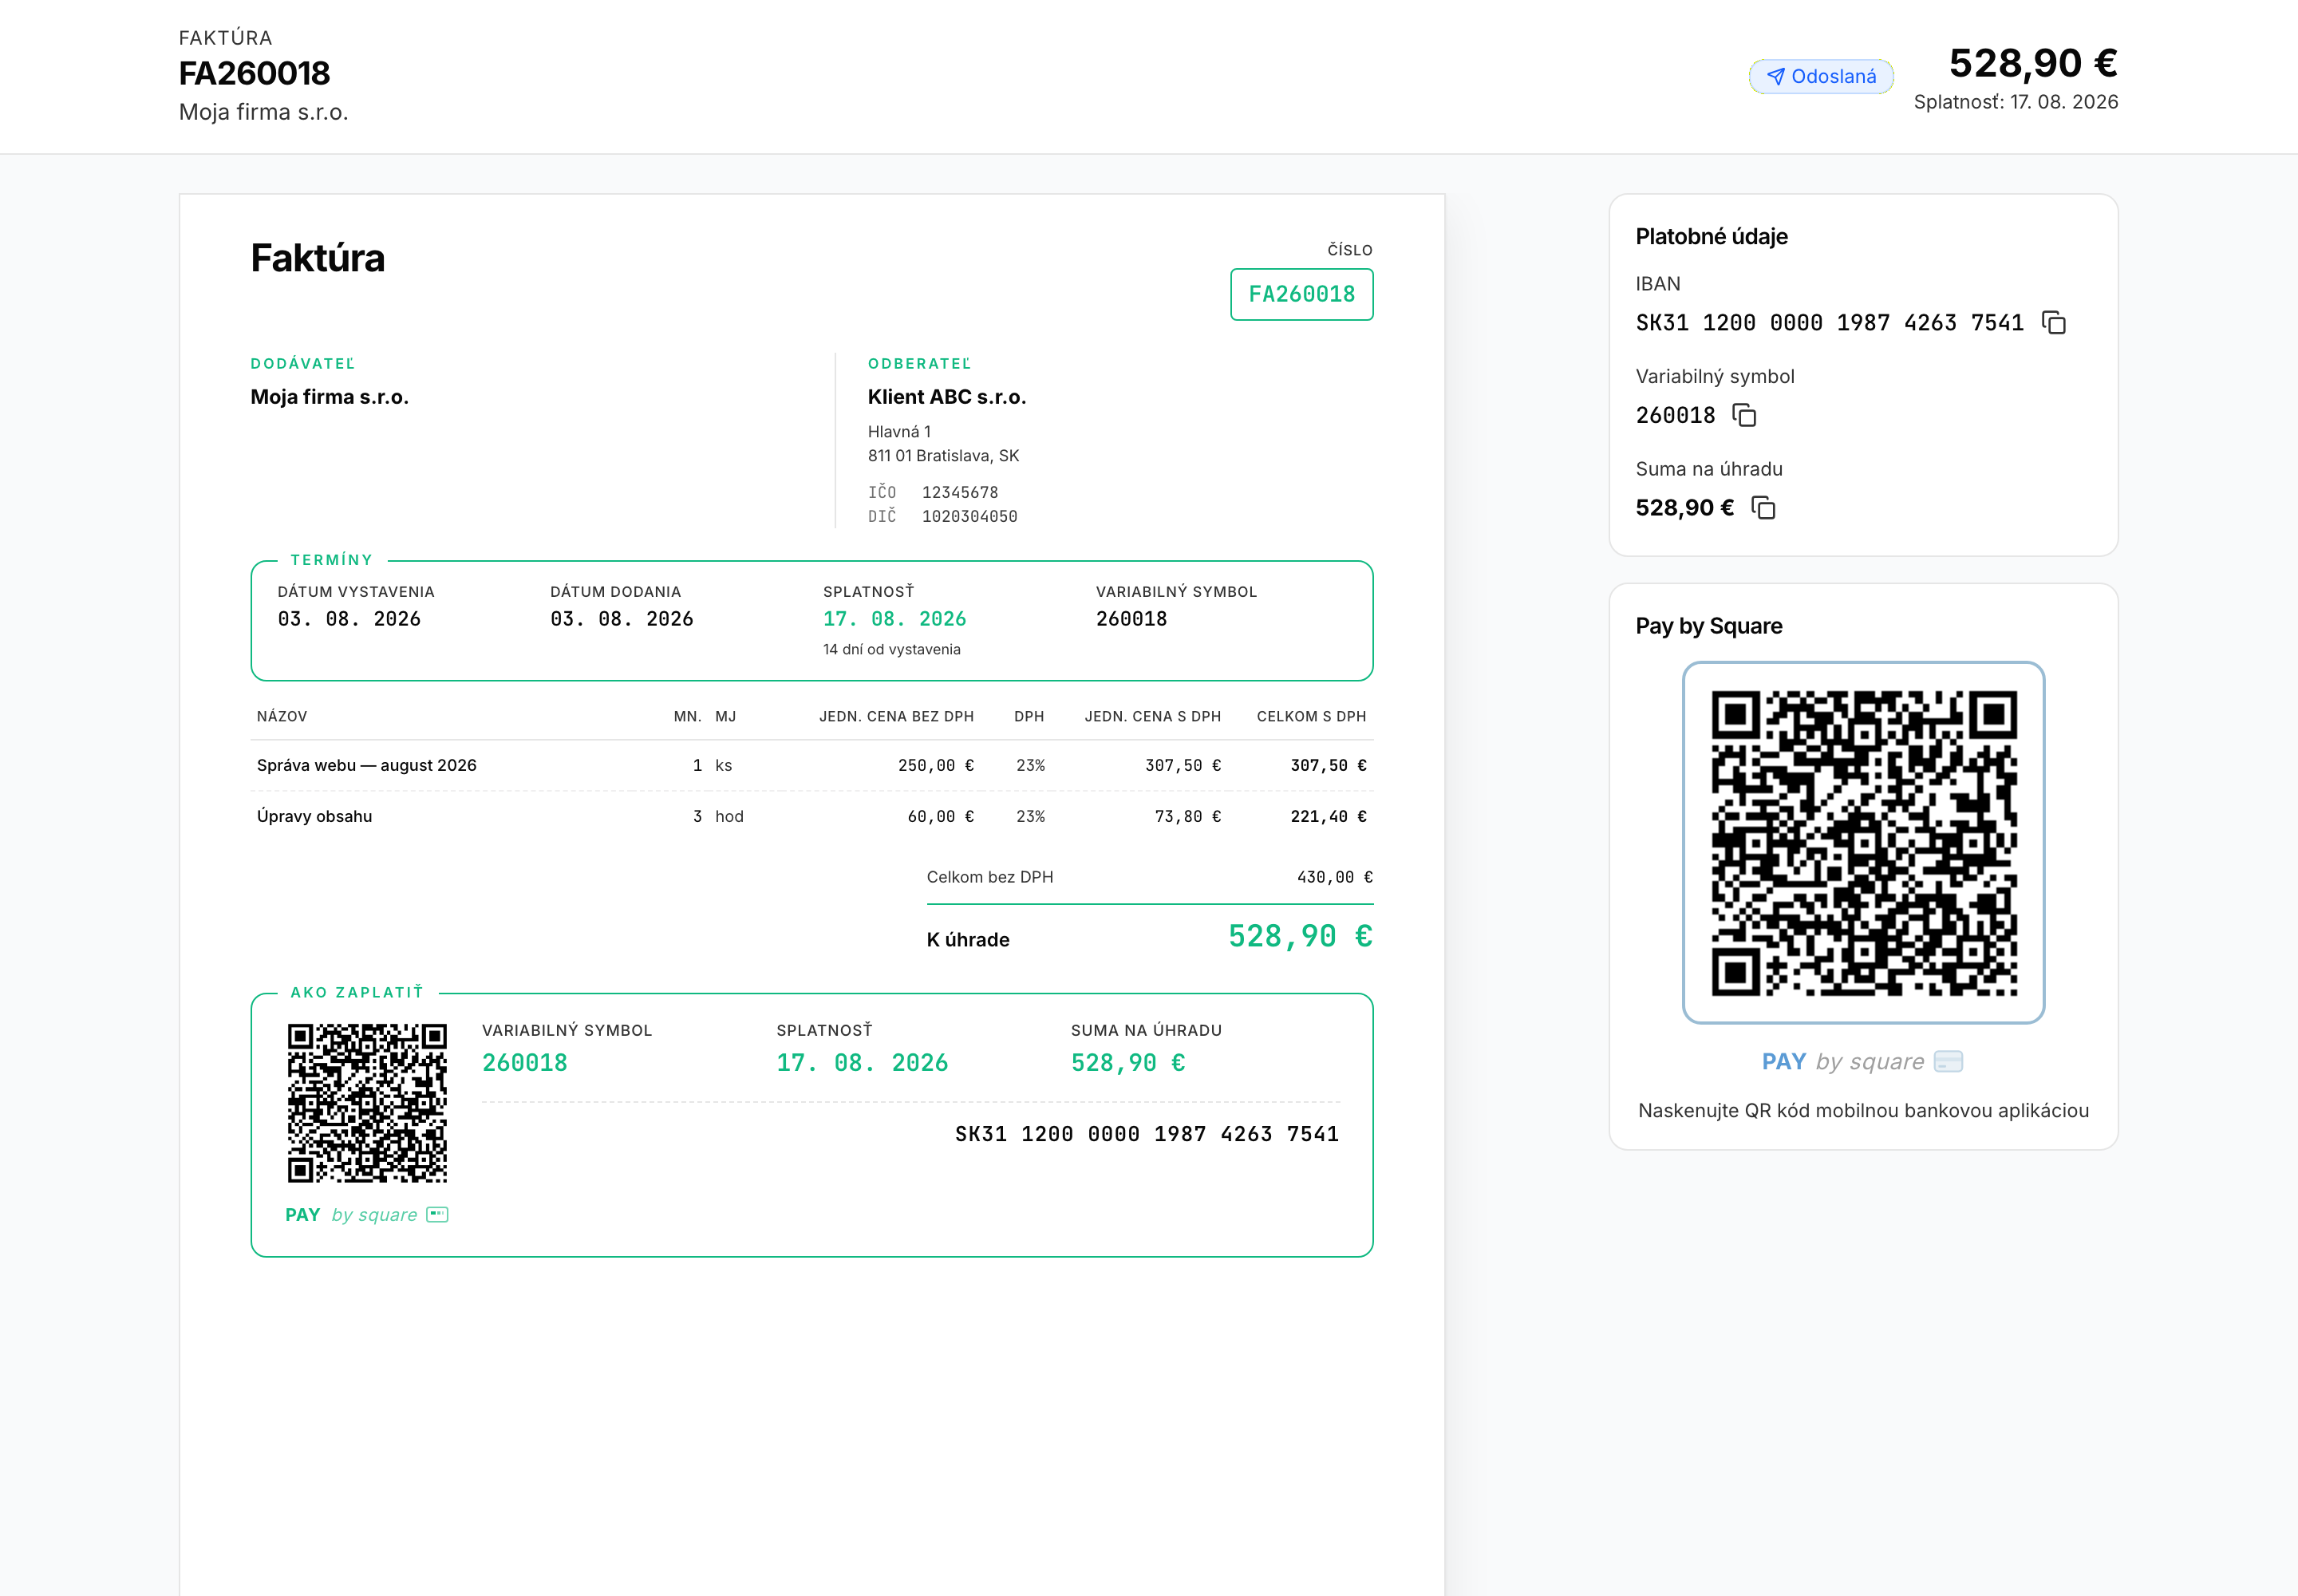Click the 528,90 € total in the page header

point(2033,63)
